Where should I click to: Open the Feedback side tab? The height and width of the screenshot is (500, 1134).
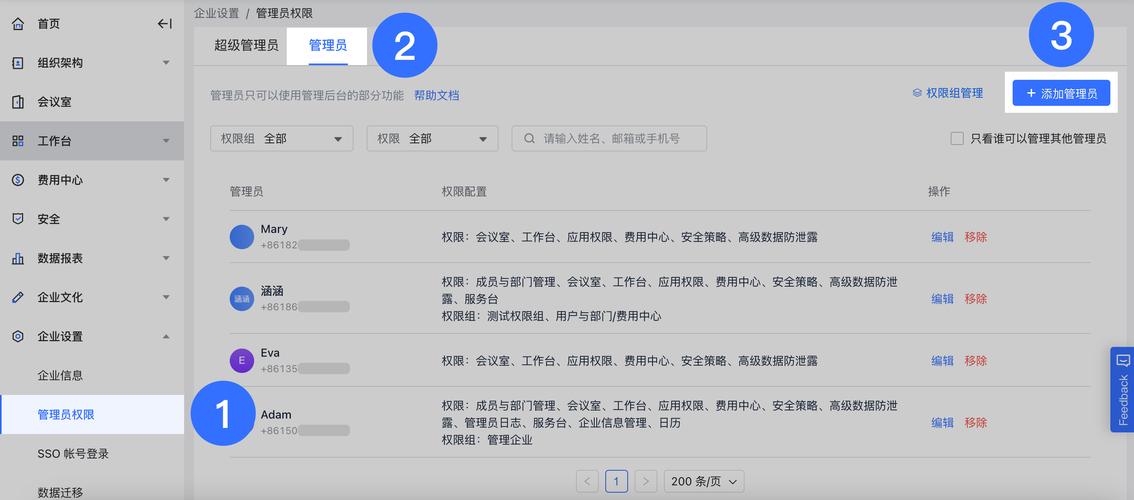pos(1122,389)
